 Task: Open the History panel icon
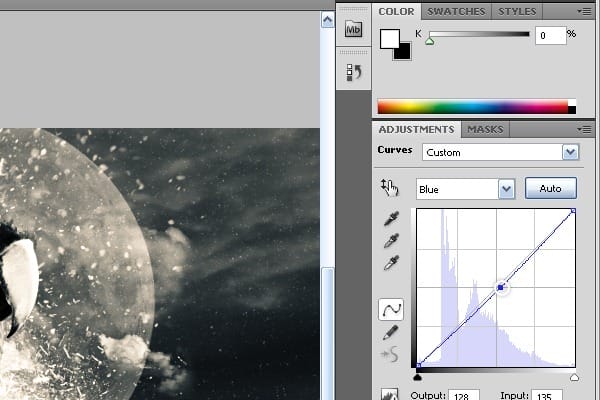[352, 72]
